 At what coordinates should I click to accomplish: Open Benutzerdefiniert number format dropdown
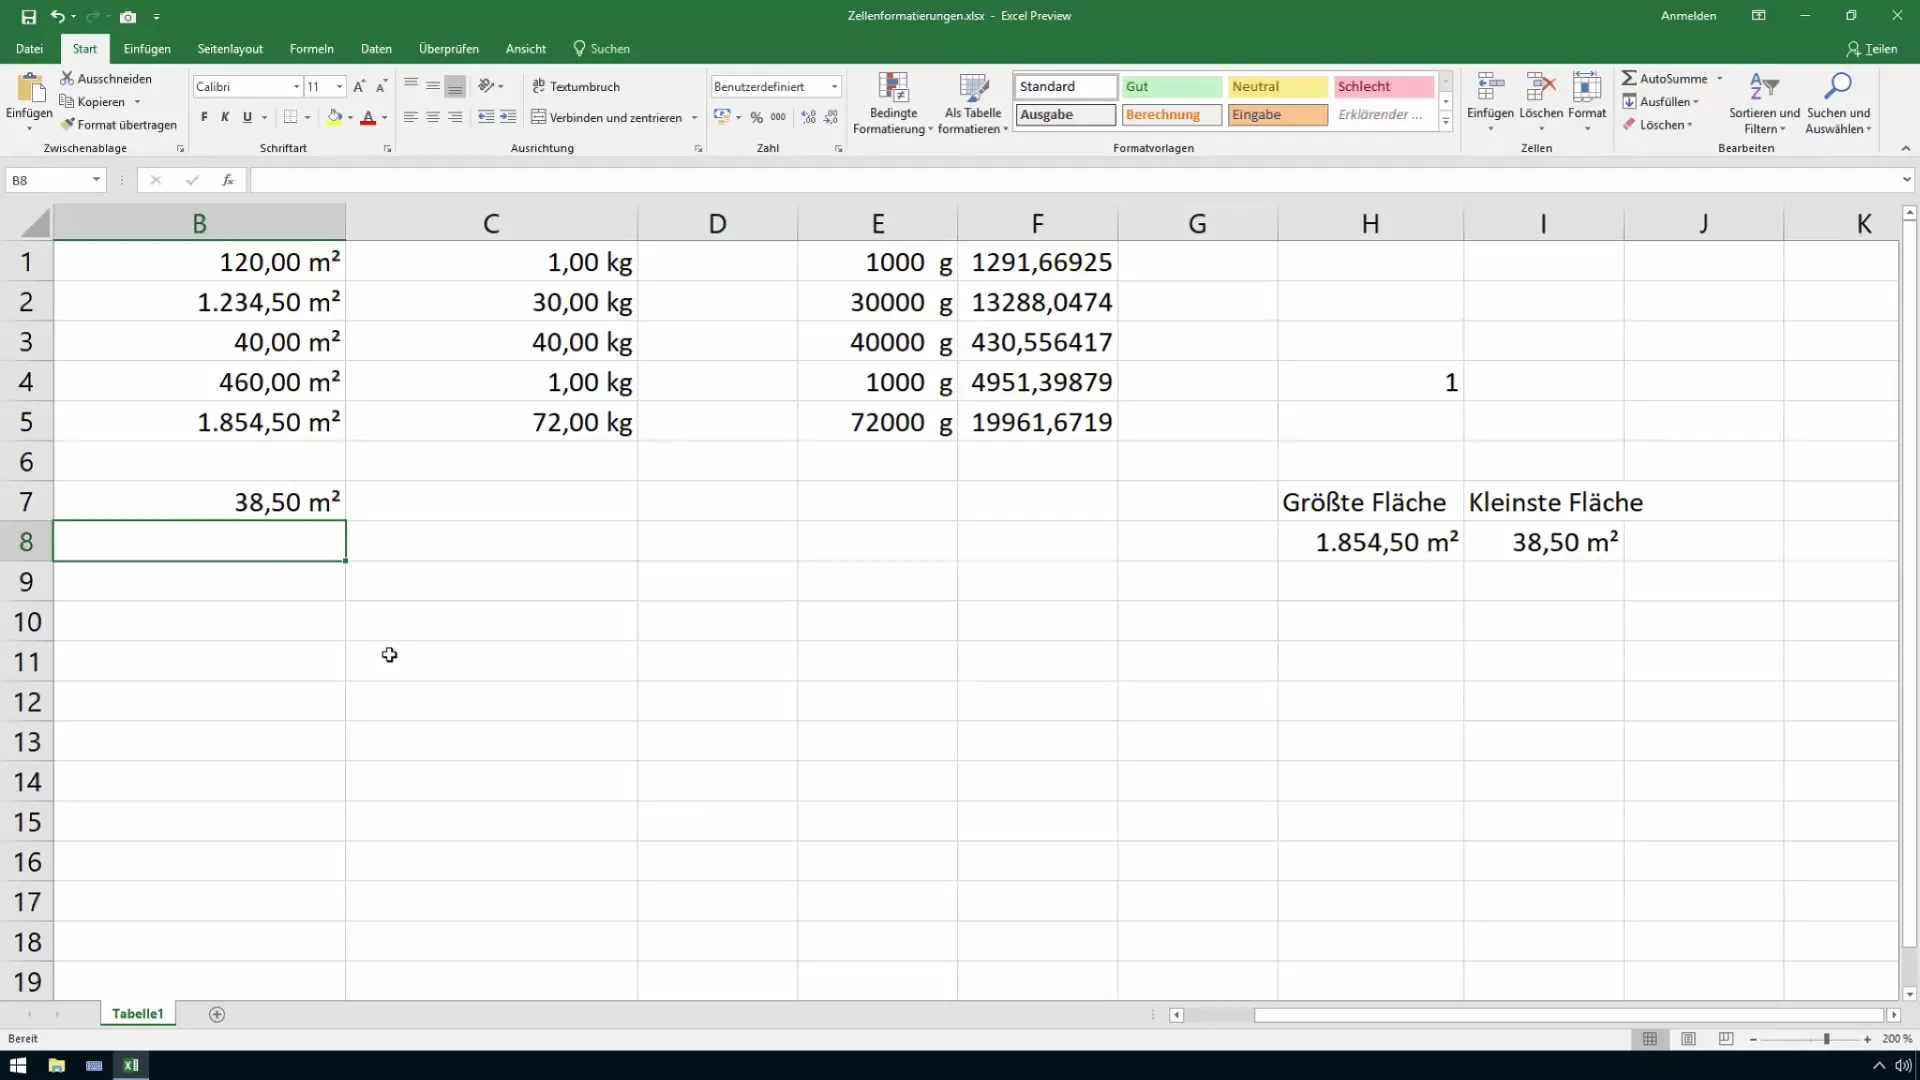tap(834, 87)
